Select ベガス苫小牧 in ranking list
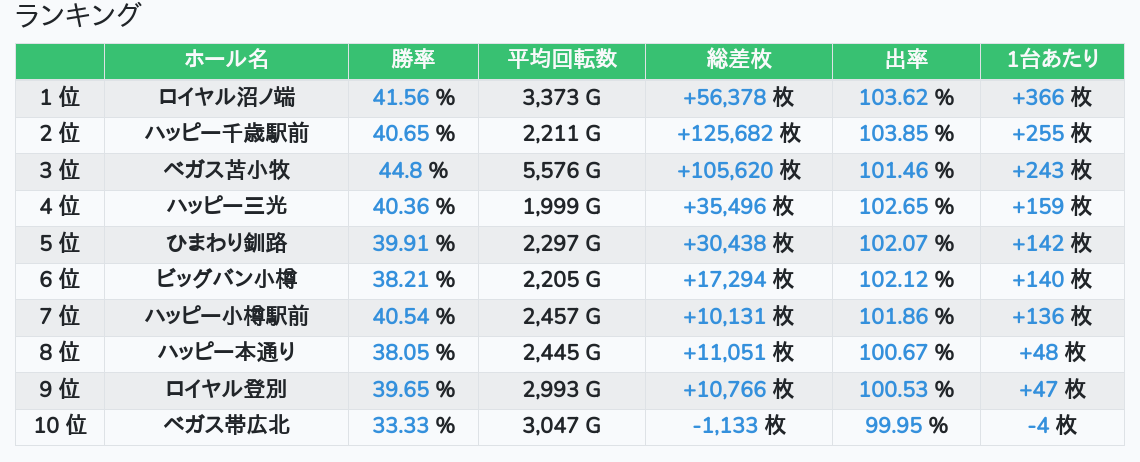 click(226, 171)
